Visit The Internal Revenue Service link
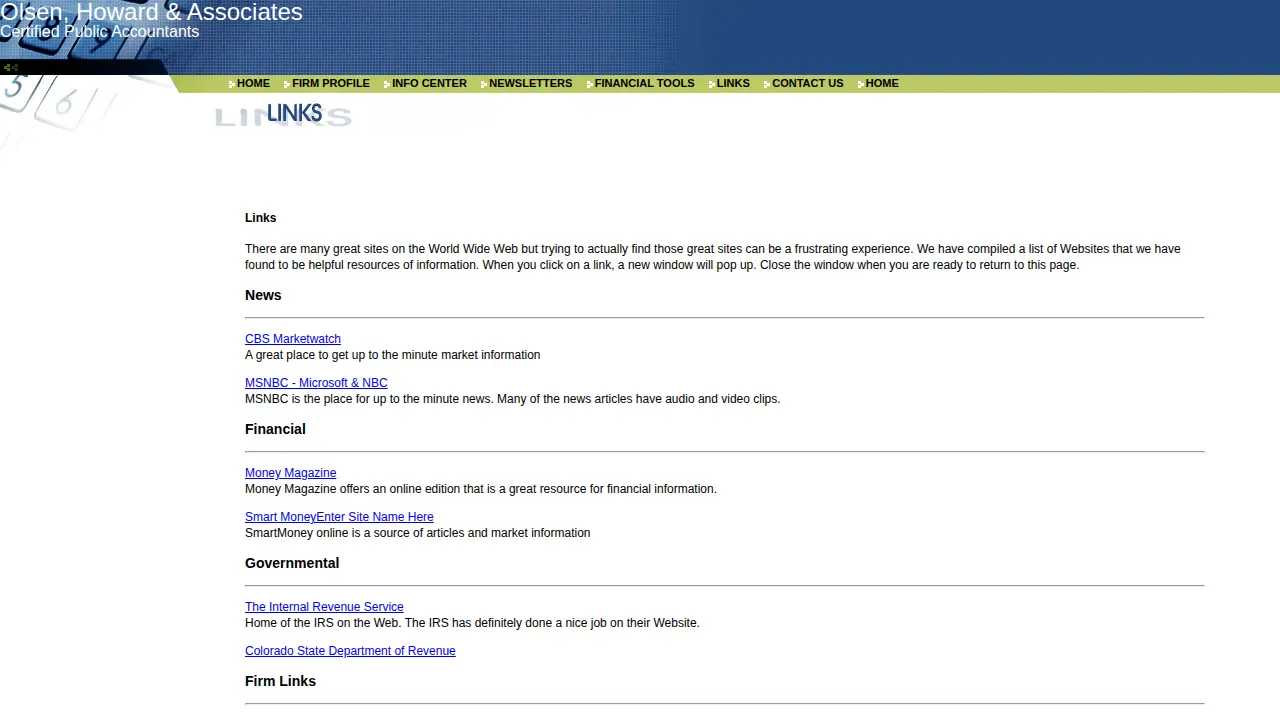This screenshot has width=1280, height=720. 324,607
